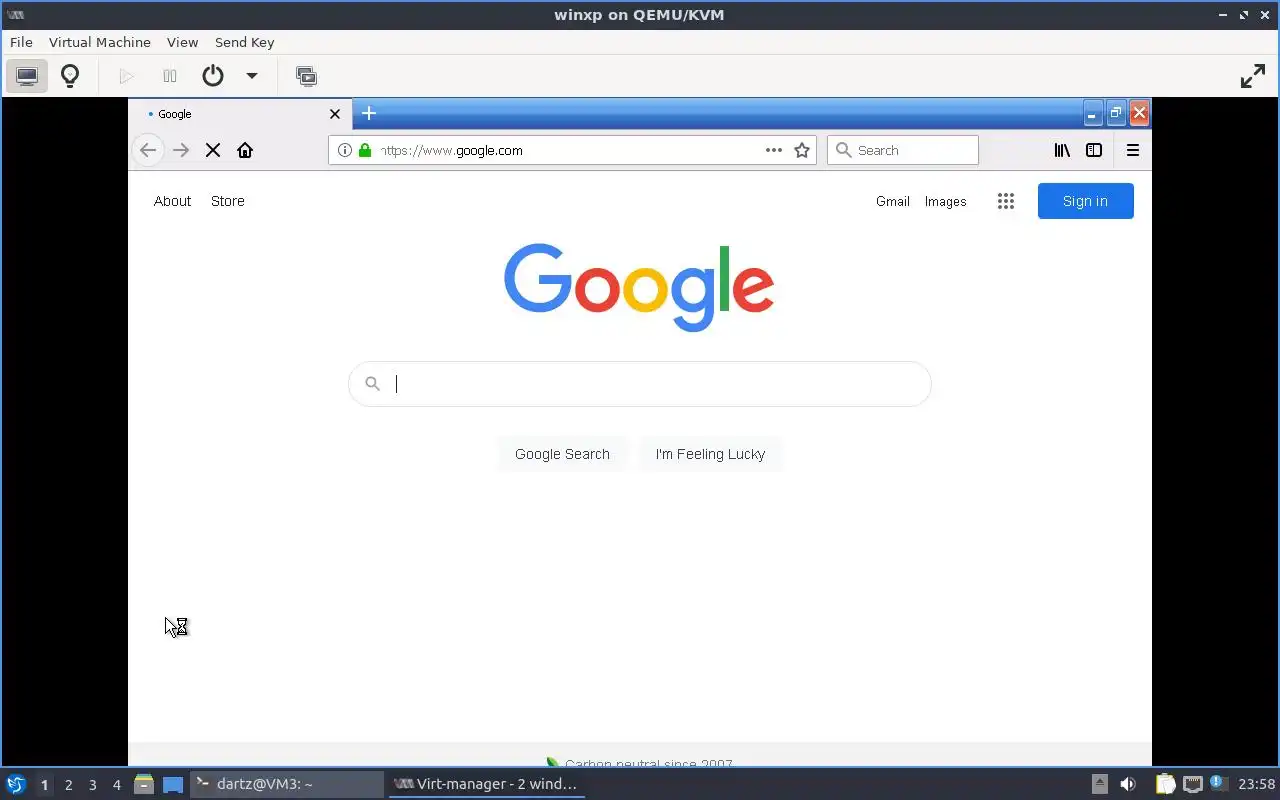
Task: Click the 23:58 clock
Action: coord(1256,784)
